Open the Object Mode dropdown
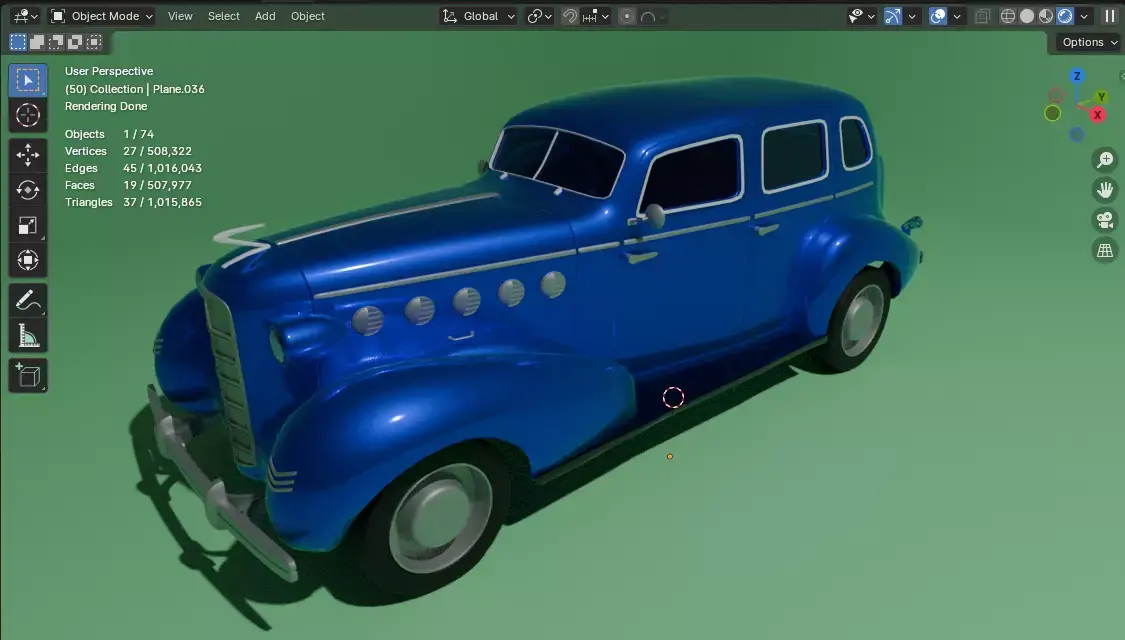The width and height of the screenshot is (1125, 640). 102,16
